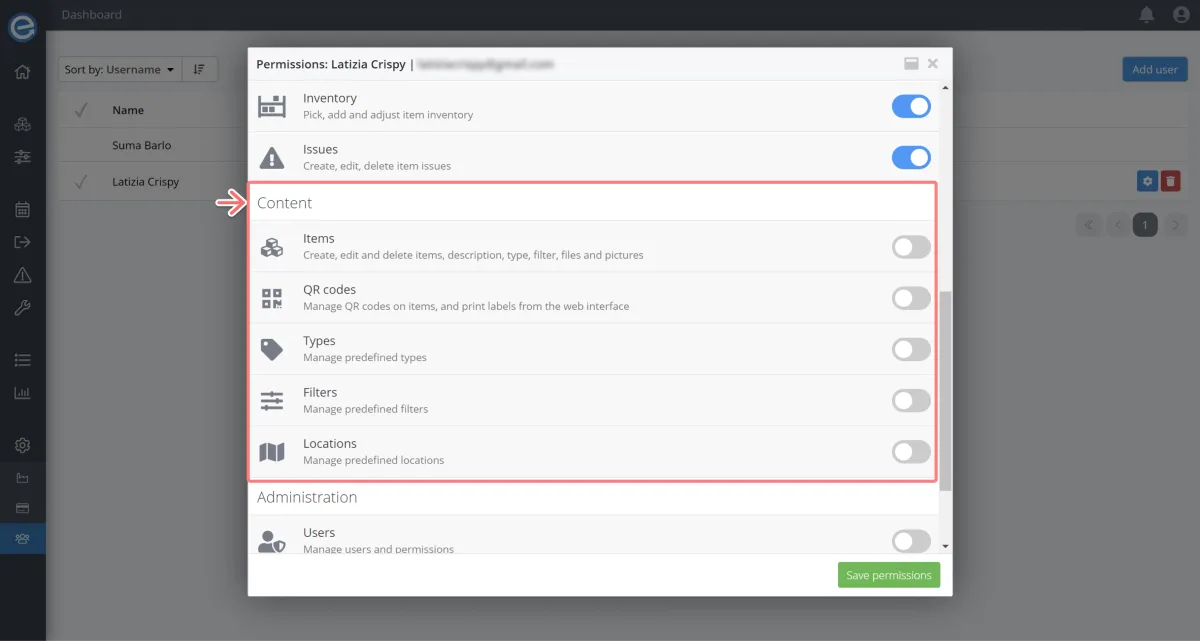Toggle sort order direction button

(x=199, y=70)
